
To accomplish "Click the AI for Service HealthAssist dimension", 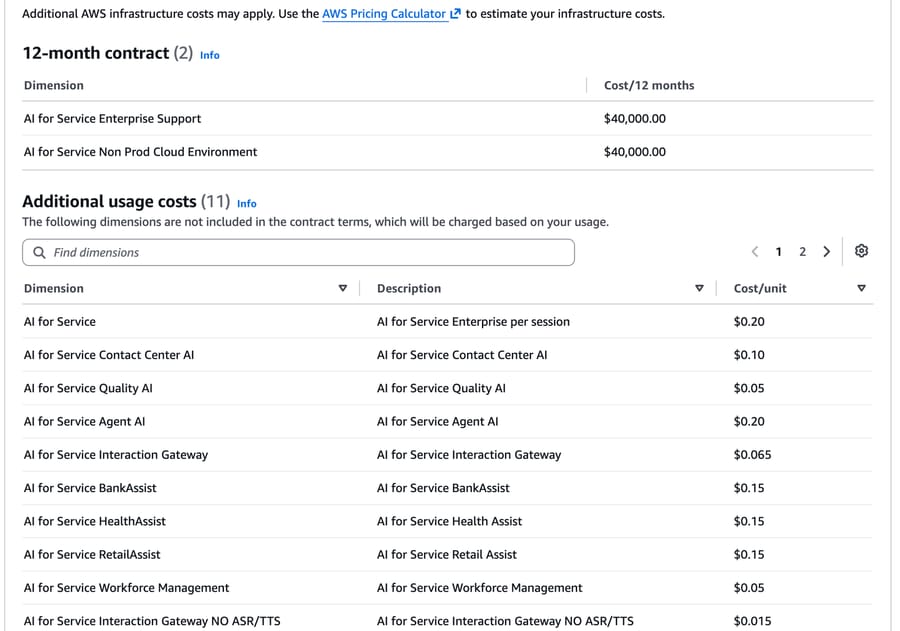I will pyautogui.click(x=95, y=521).
